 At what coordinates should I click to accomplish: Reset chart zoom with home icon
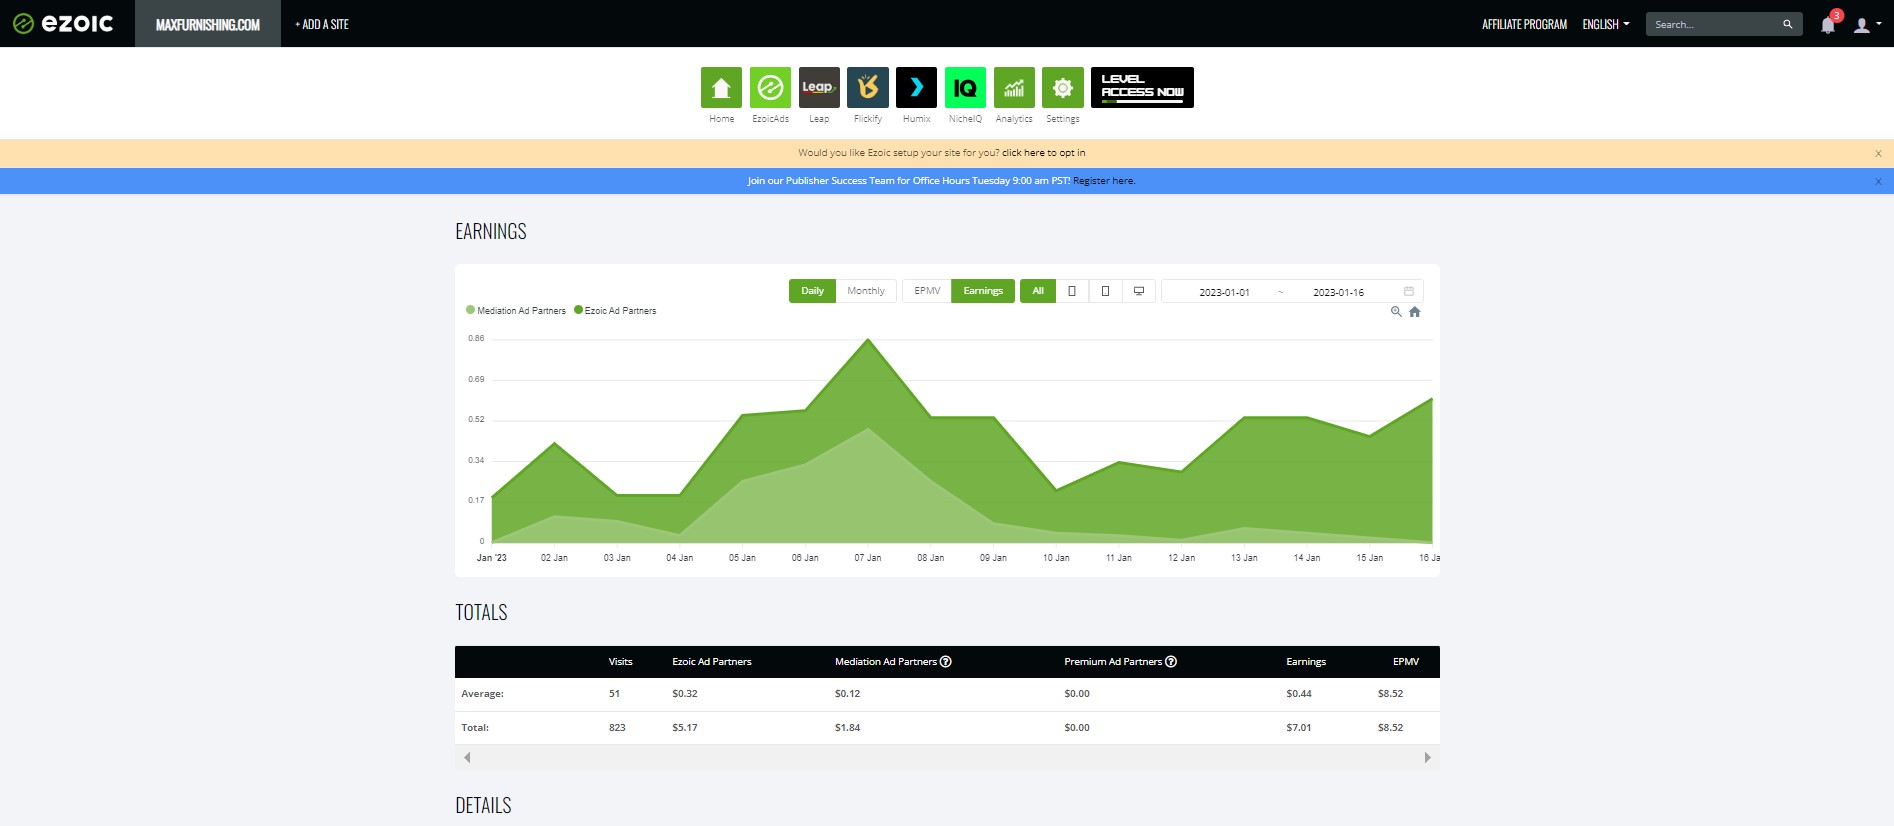click(x=1415, y=312)
